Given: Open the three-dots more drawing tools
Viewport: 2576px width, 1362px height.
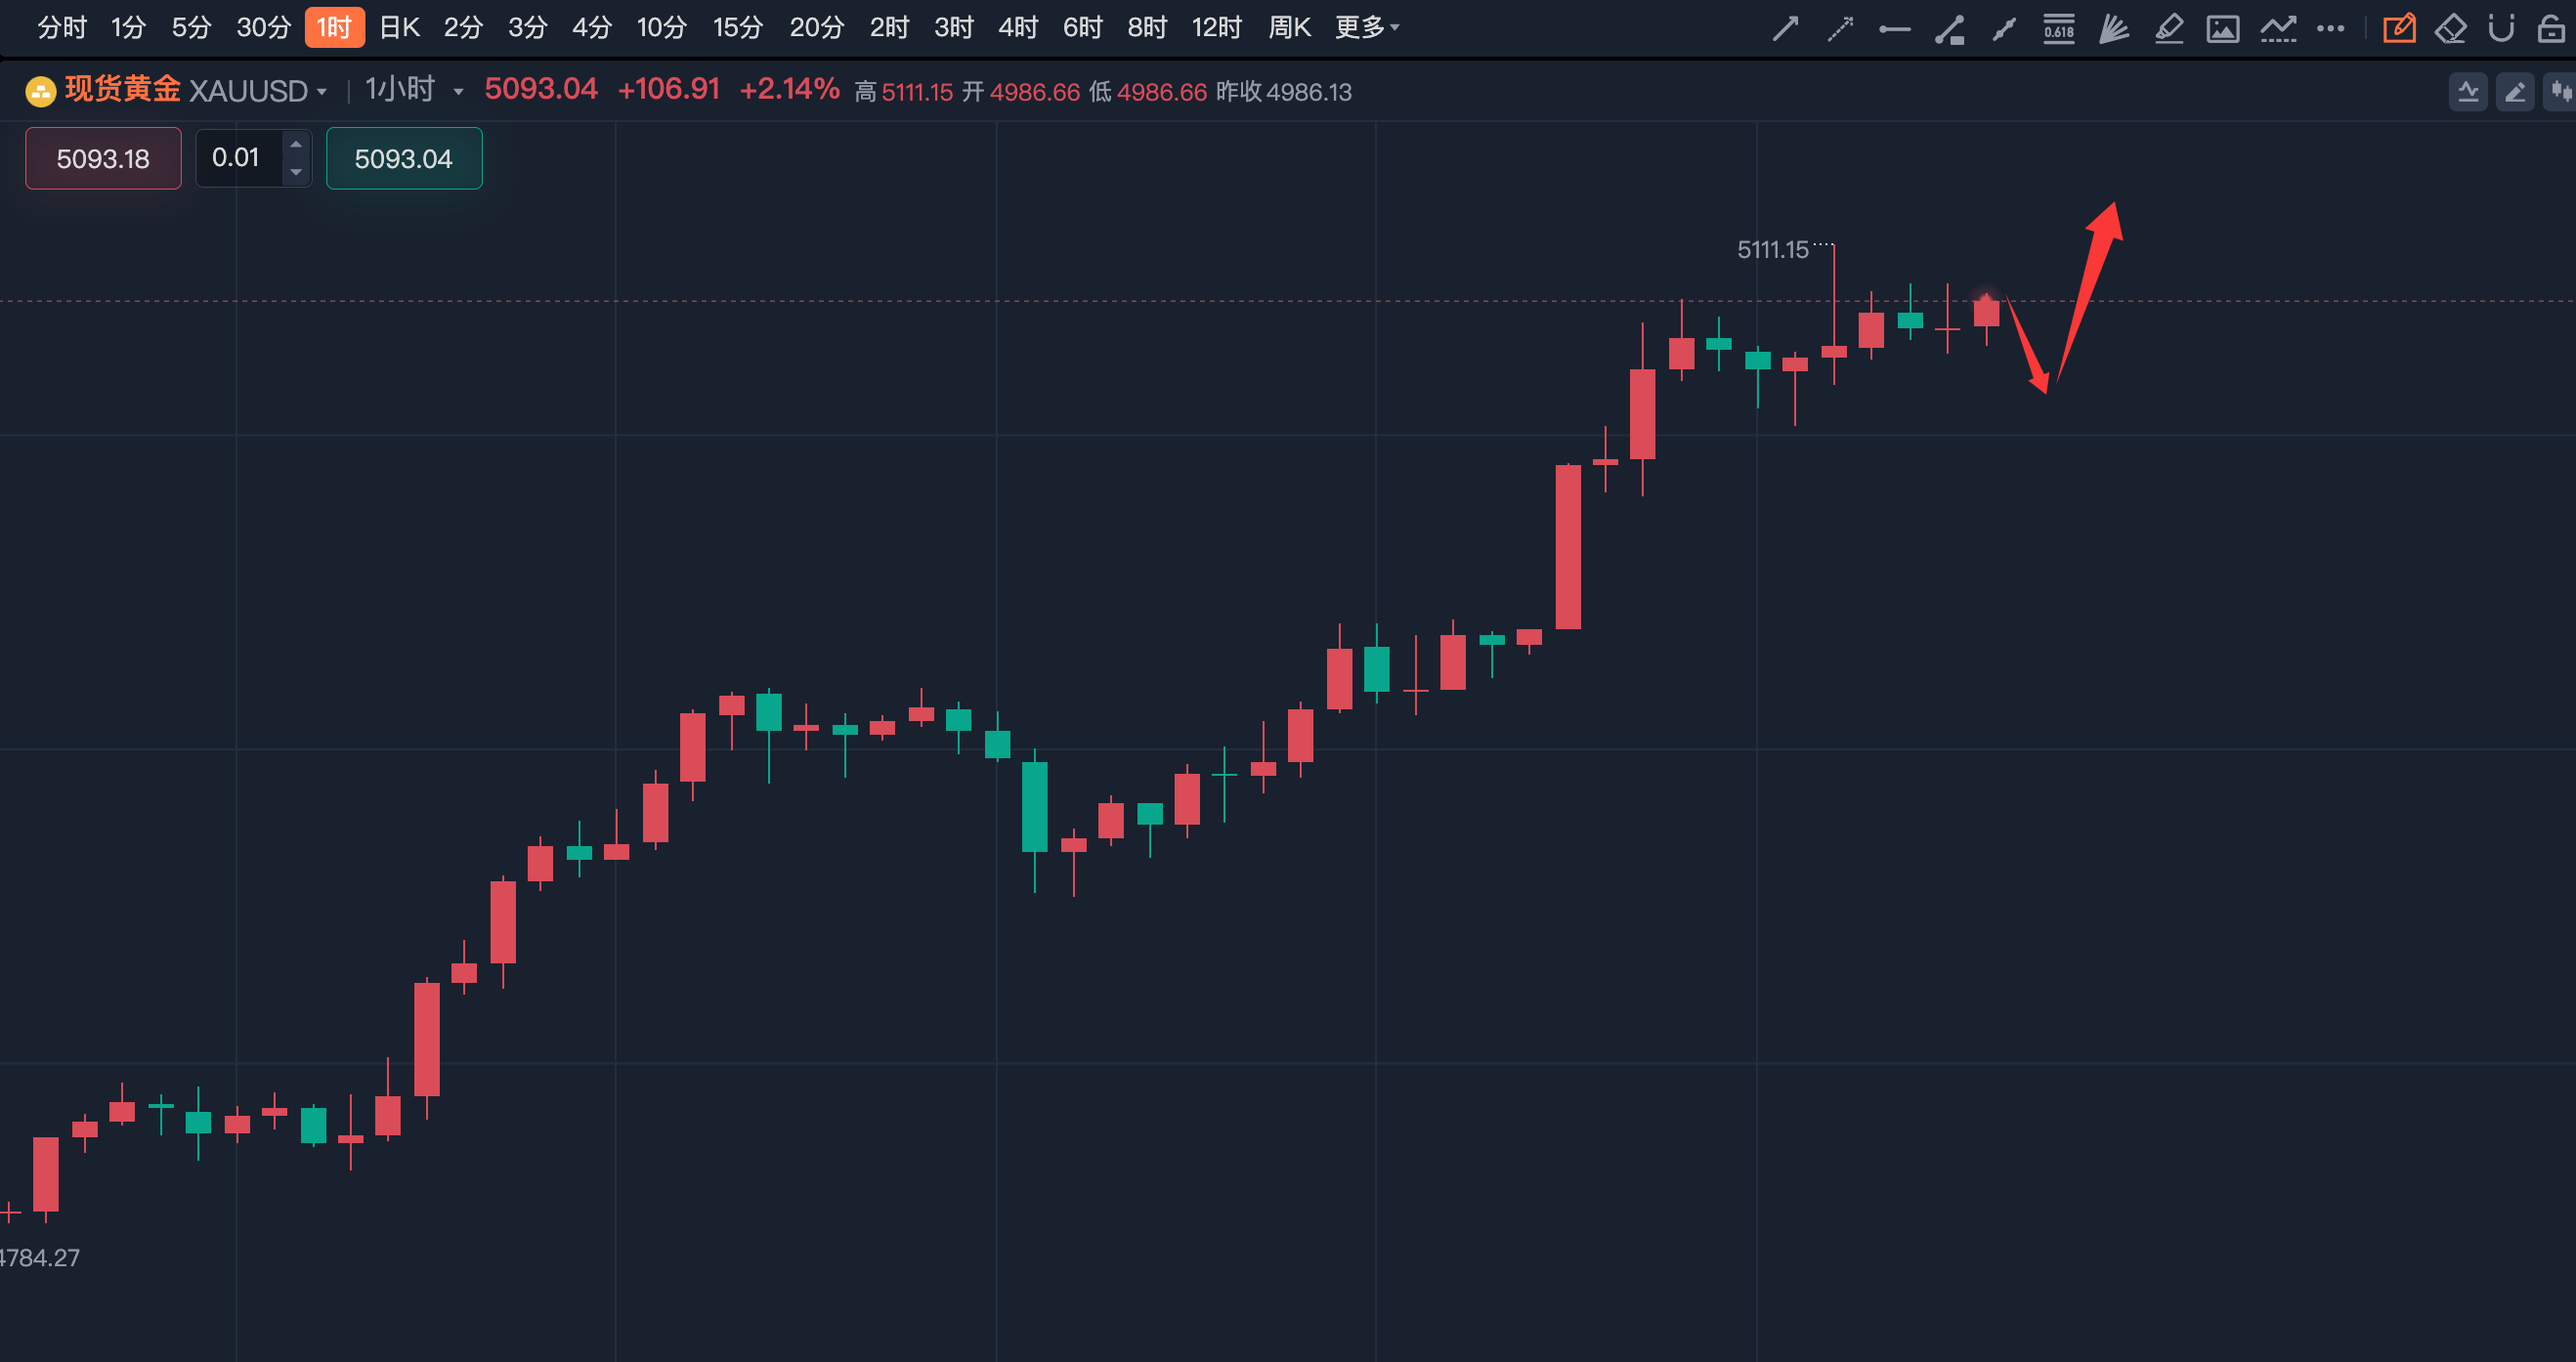Looking at the screenshot, I should click(x=2330, y=29).
